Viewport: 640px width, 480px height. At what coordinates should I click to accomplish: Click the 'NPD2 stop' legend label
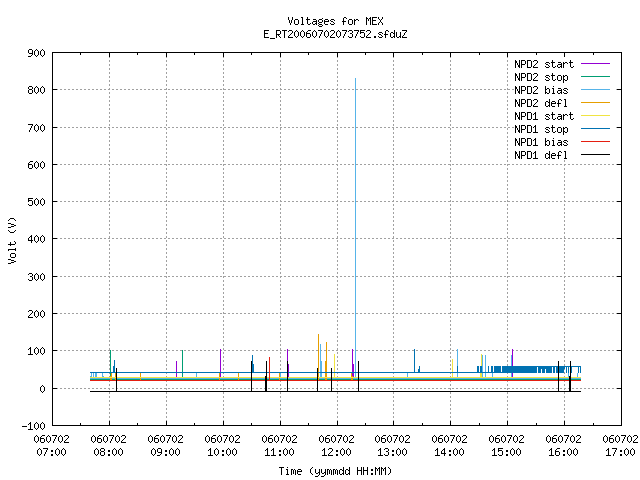[x=541, y=77]
